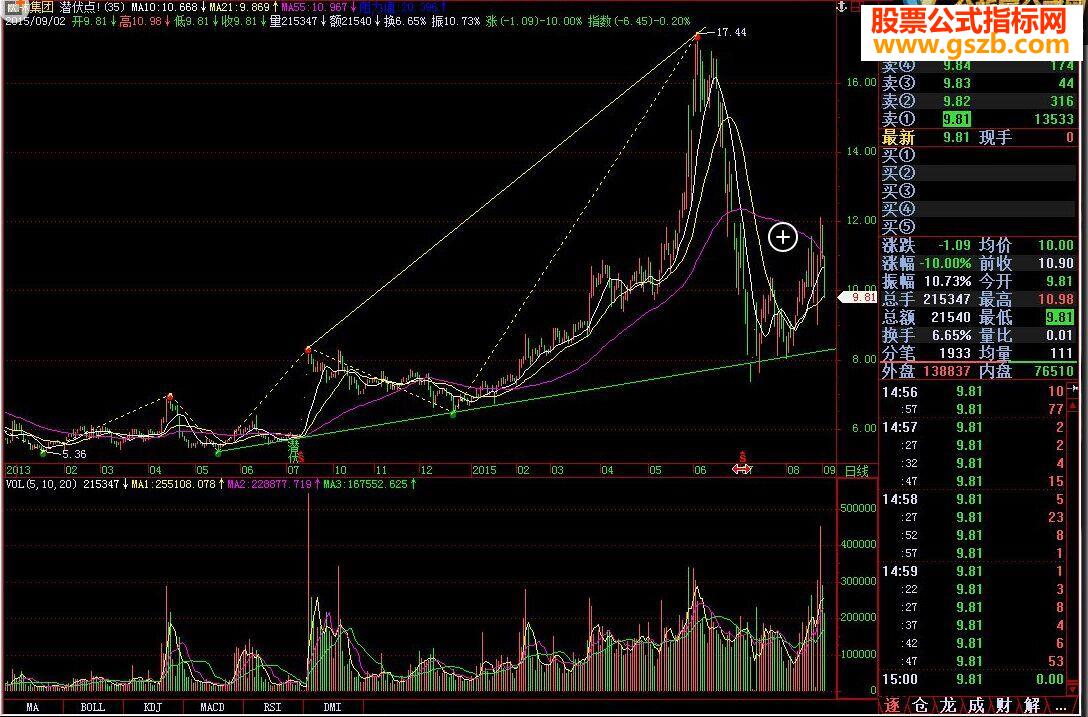Click the MA2:228877.719 volume value

270,484
